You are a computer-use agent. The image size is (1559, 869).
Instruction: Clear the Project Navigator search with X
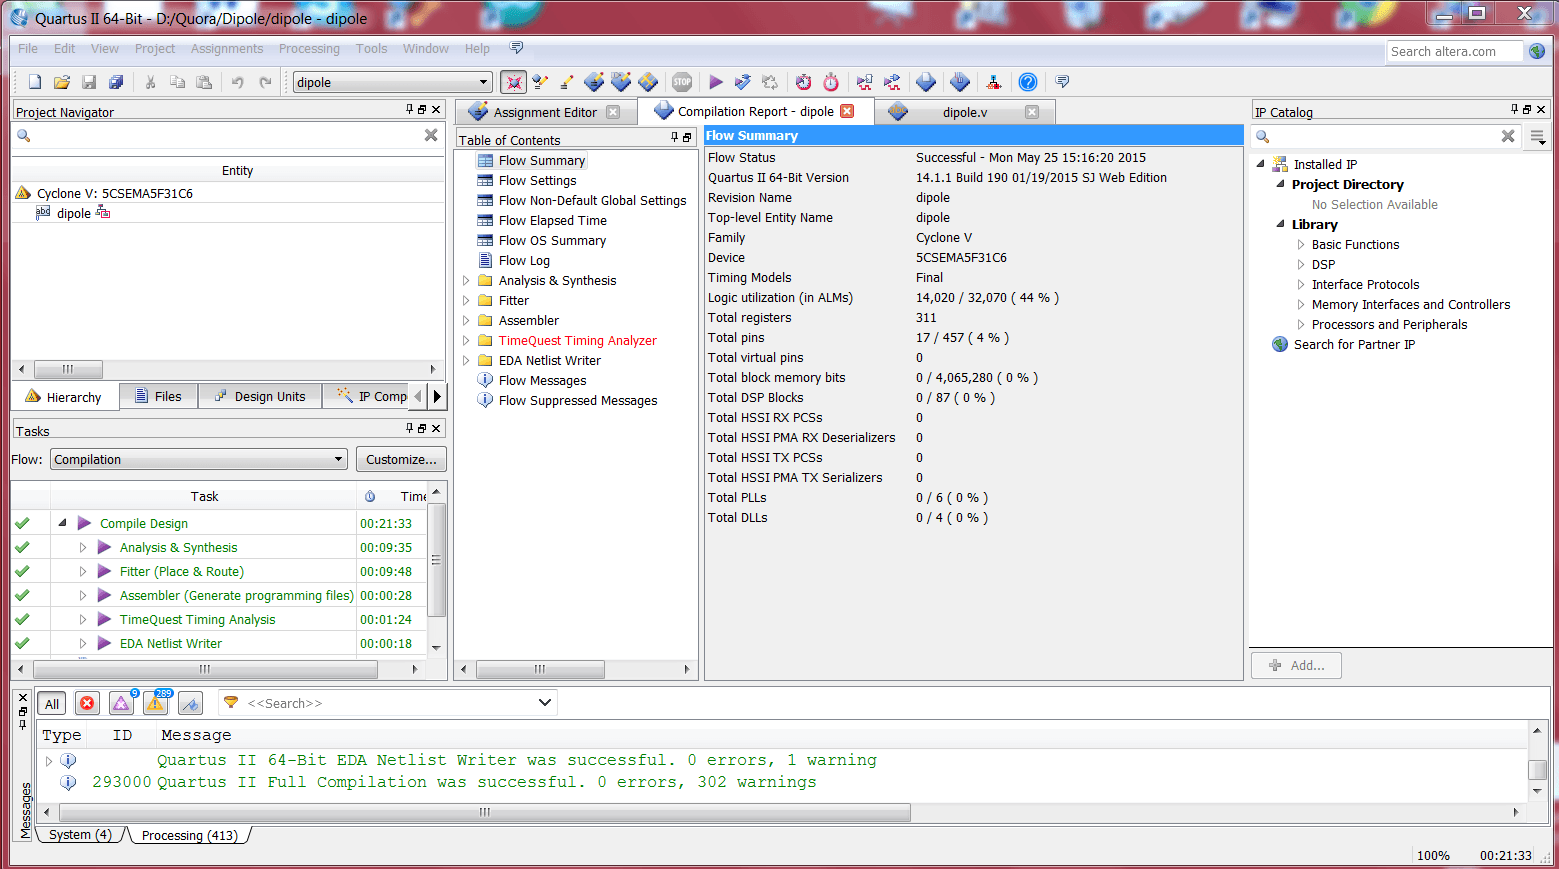tap(431, 135)
